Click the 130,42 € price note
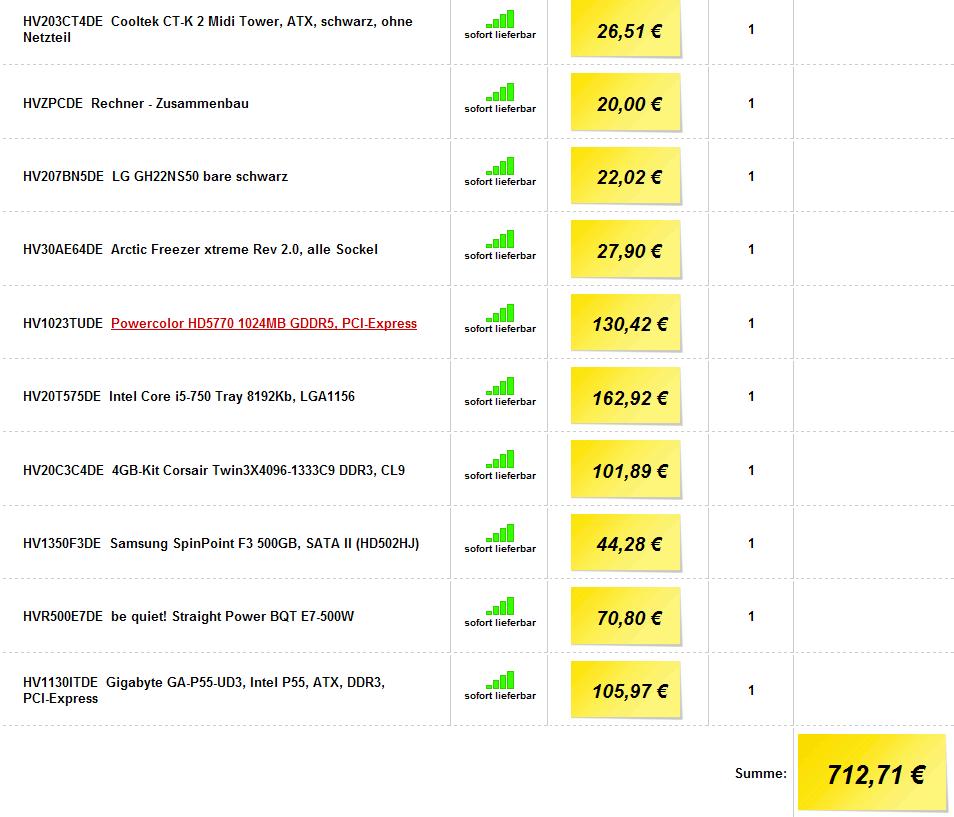Image resolution: width=954 pixels, height=817 pixels. click(626, 323)
